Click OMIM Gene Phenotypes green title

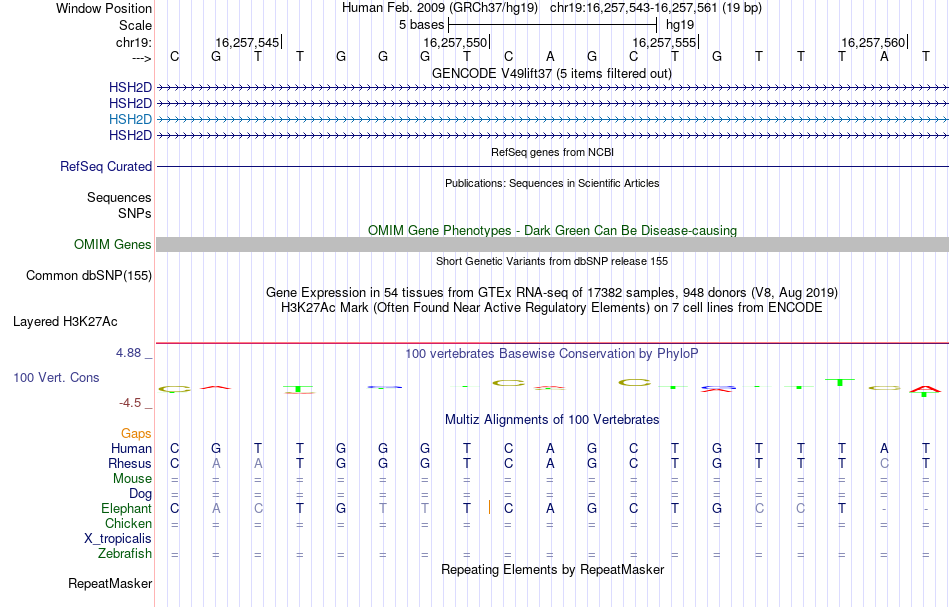pos(552,231)
